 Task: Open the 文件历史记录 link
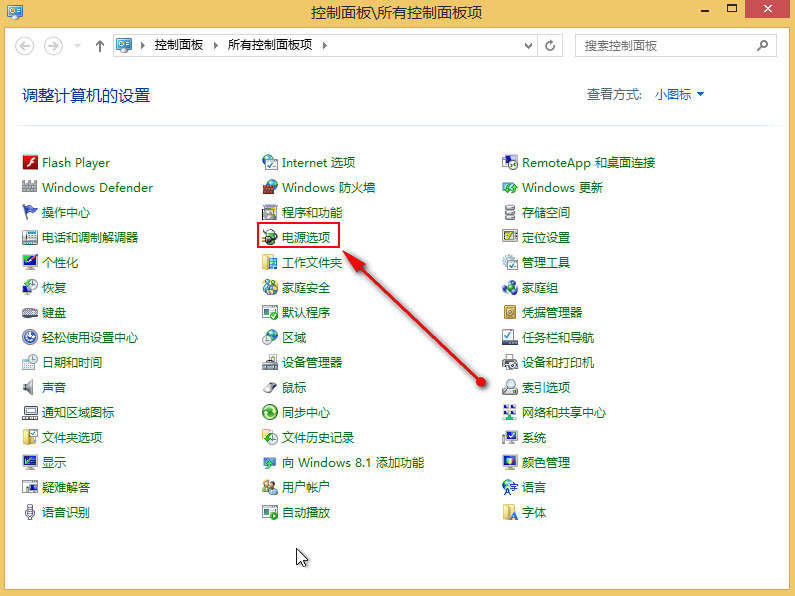(x=318, y=437)
